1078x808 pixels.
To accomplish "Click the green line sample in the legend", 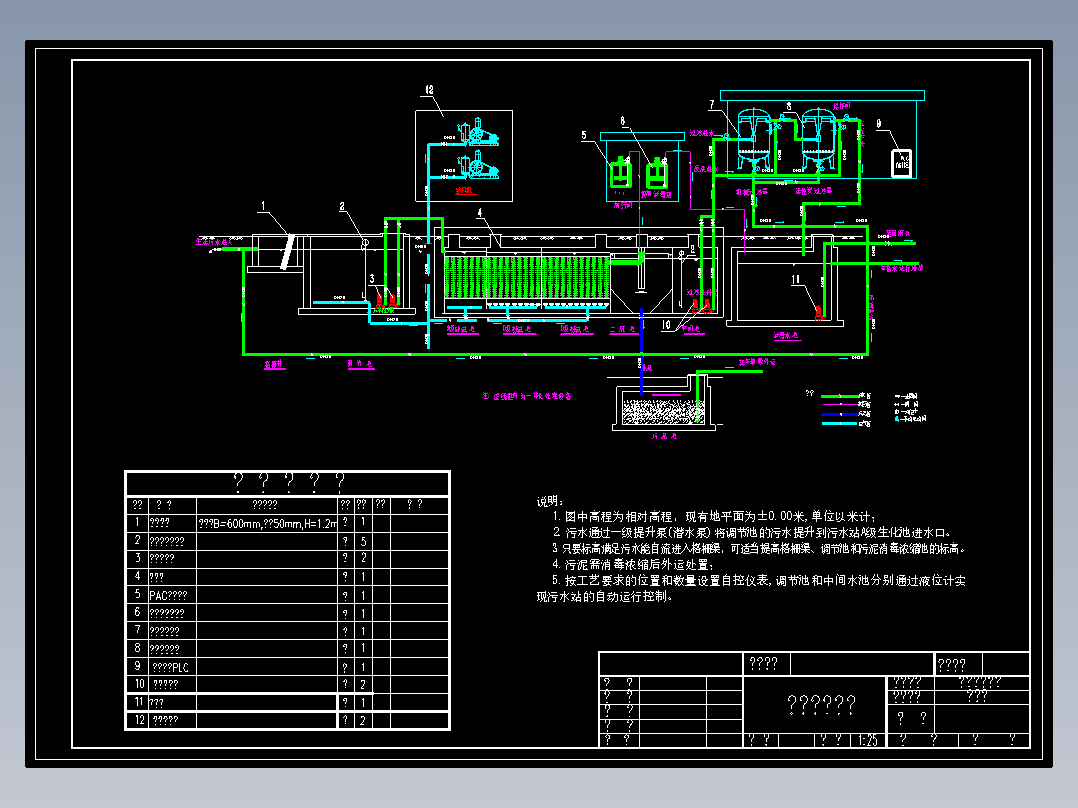I will [x=840, y=396].
